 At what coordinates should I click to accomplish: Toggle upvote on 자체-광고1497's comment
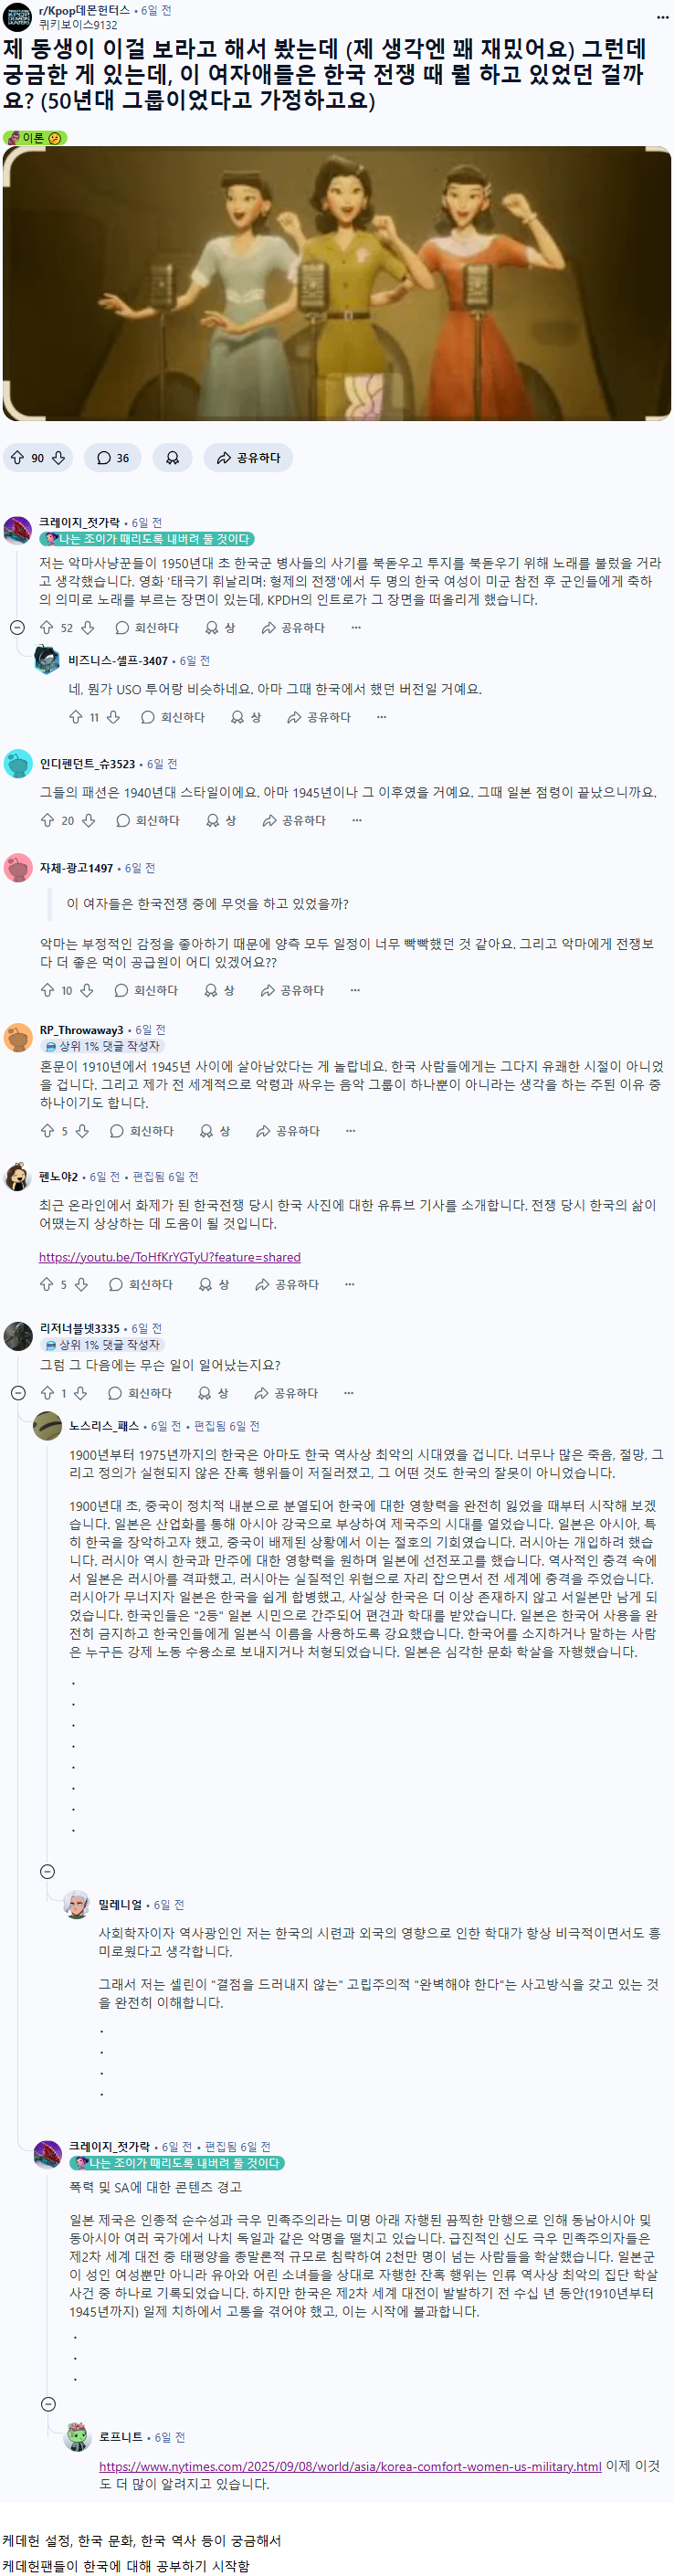tap(46, 991)
